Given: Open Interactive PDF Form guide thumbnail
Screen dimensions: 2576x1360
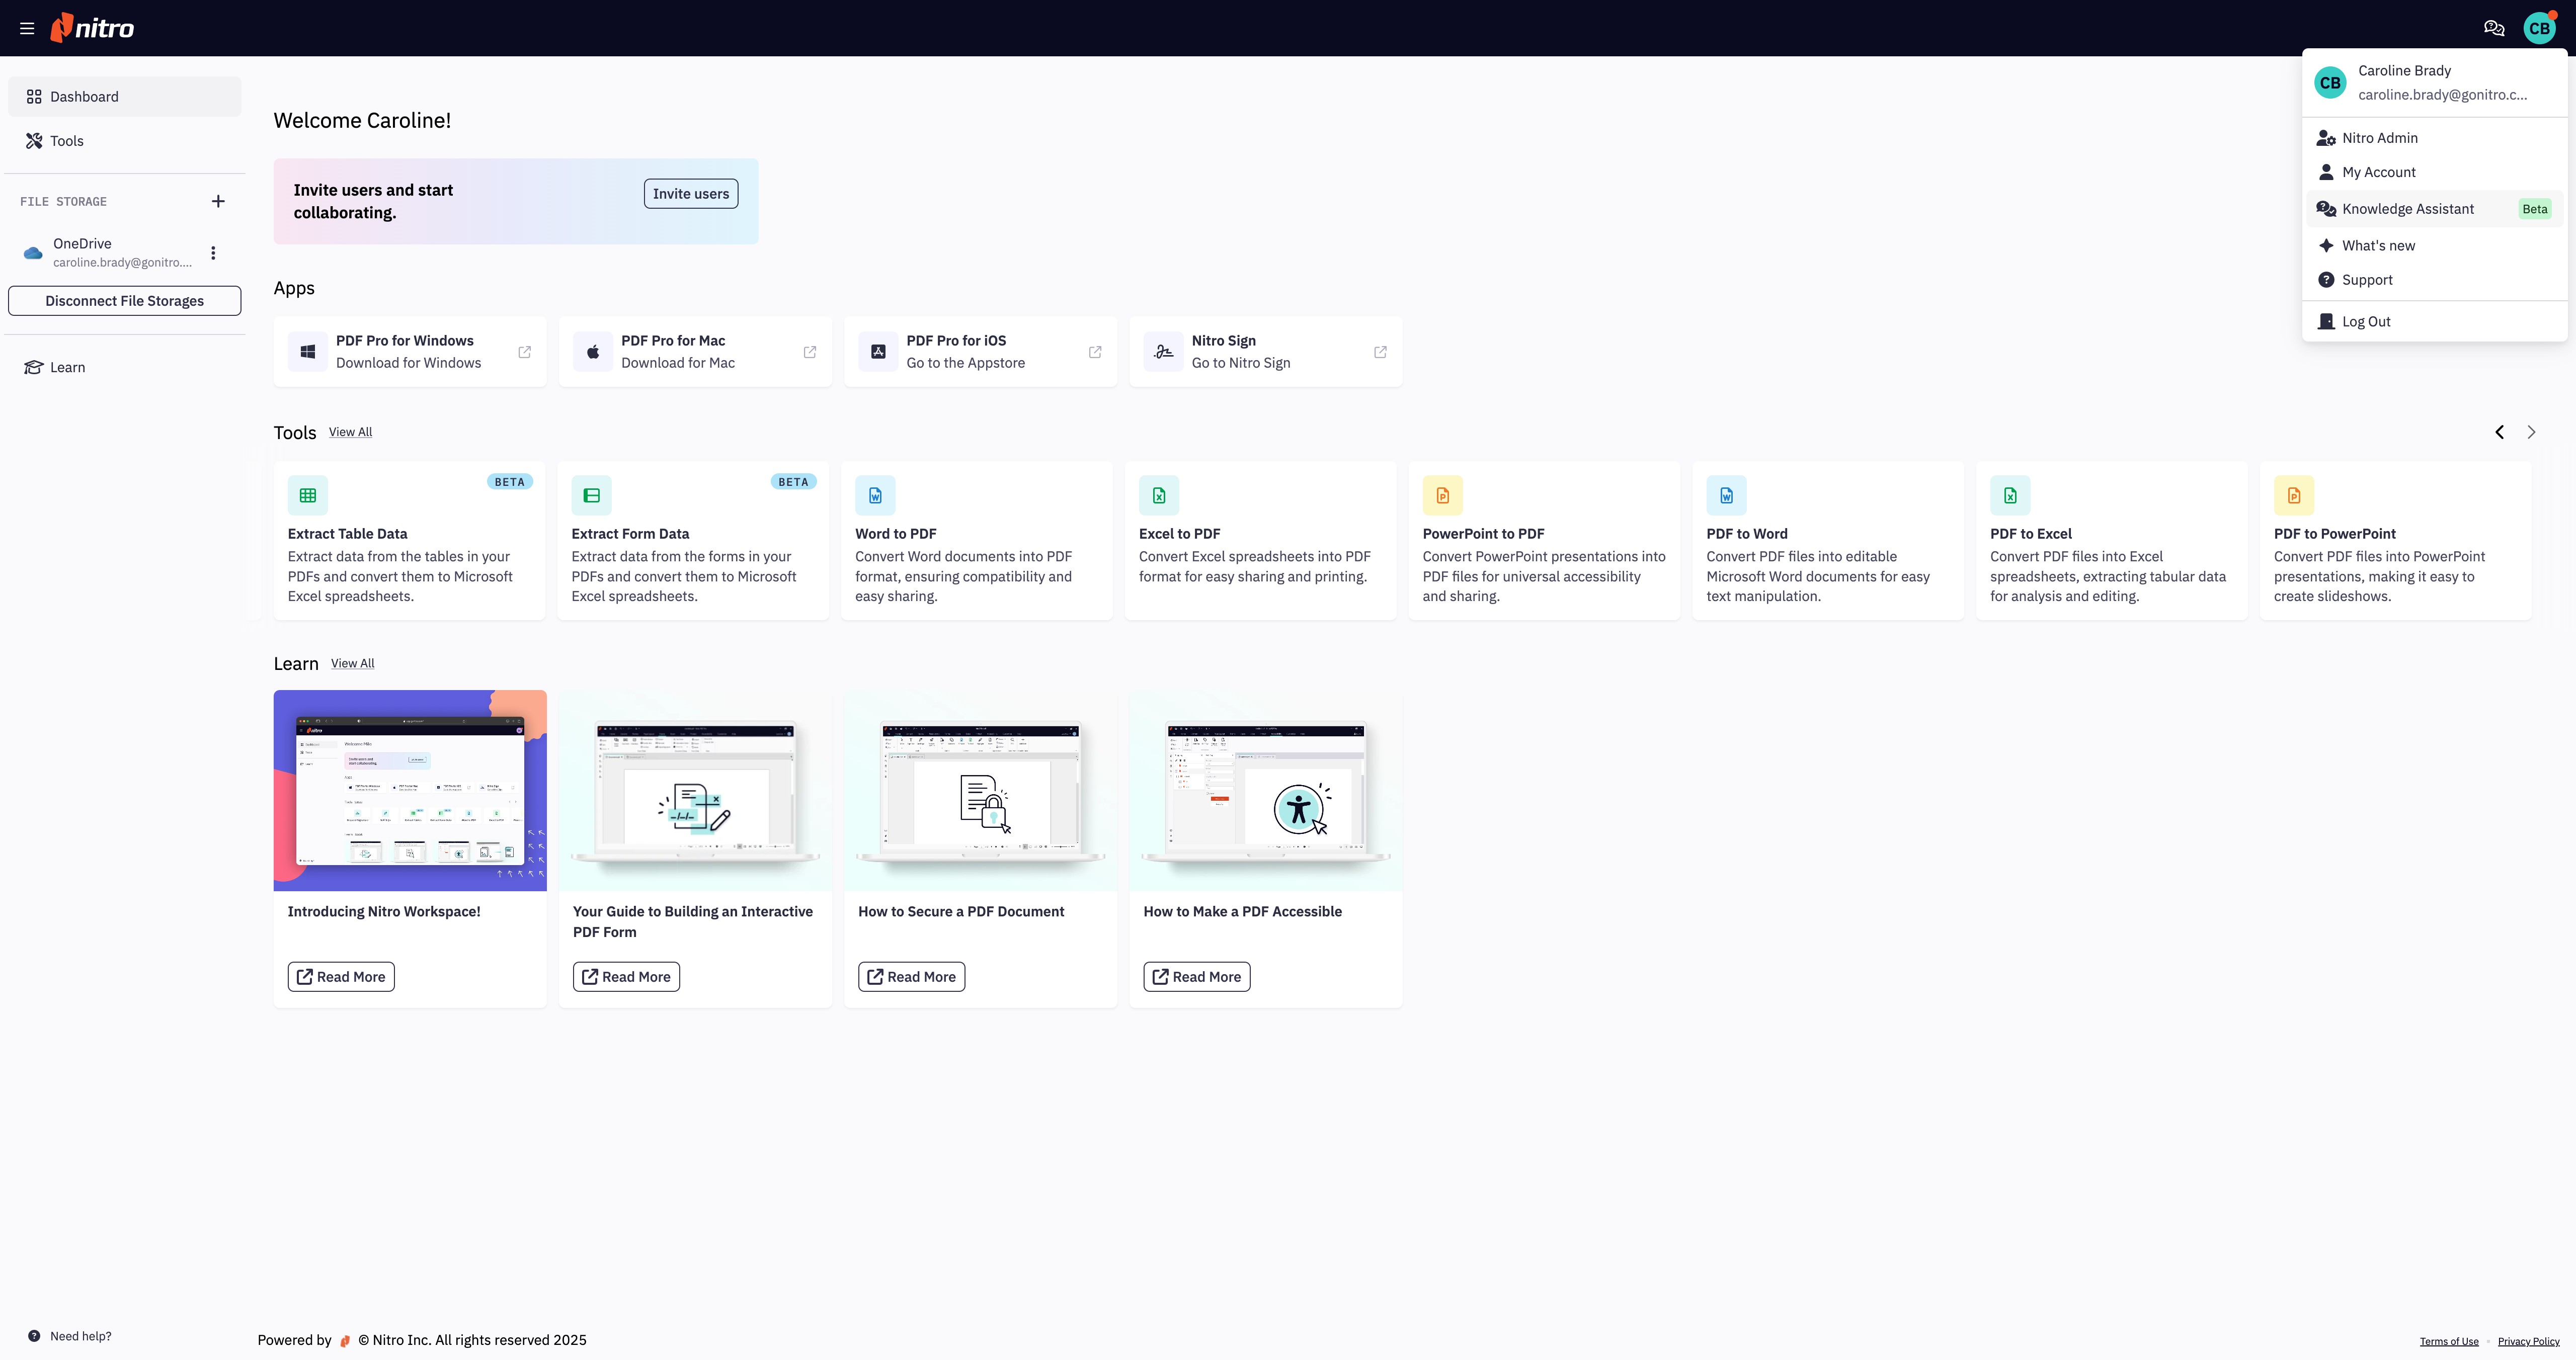Looking at the screenshot, I should [x=695, y=790].
